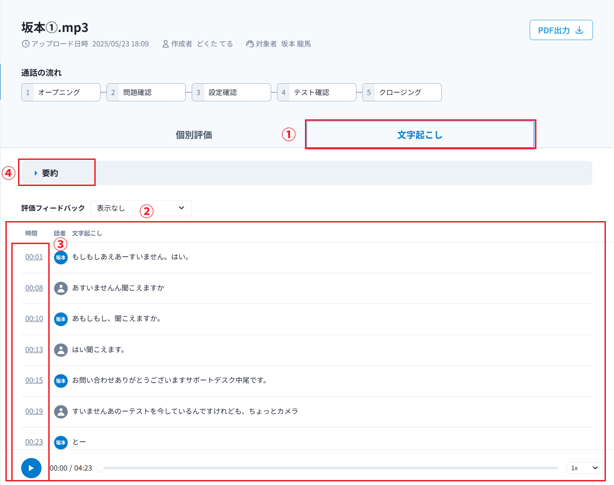Click the download arrow icon in PDF出力
Screen dimensions: 614x485
tap(580, 30)
